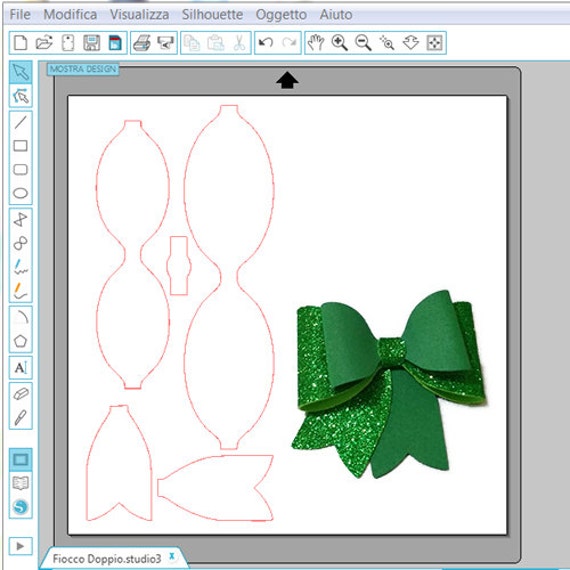Select the orange smooth freehand tool

click(x=21, y=290)
